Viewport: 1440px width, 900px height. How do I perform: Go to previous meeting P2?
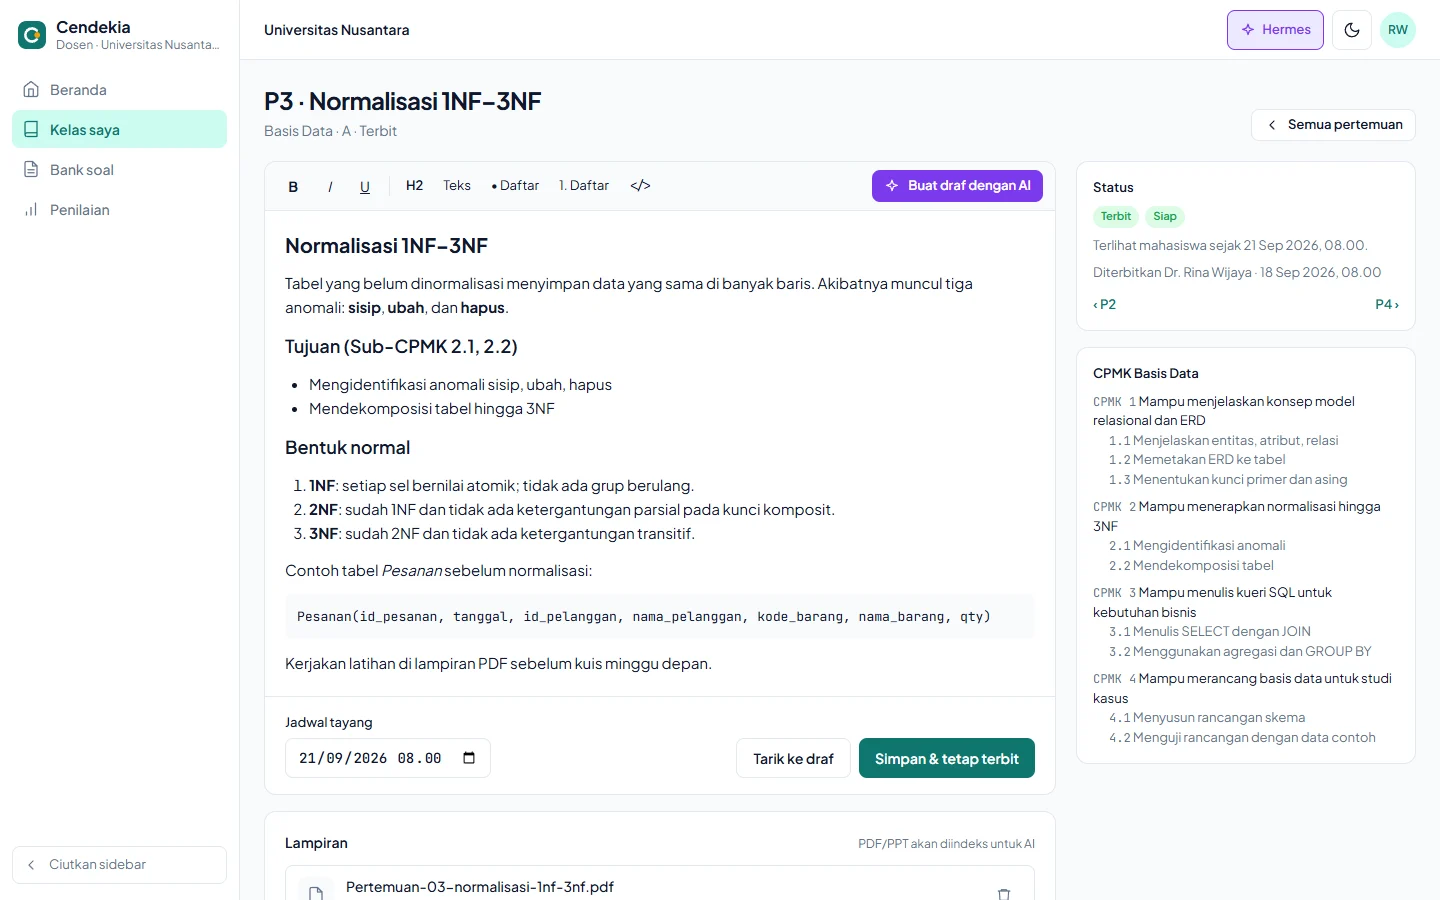1105,304
